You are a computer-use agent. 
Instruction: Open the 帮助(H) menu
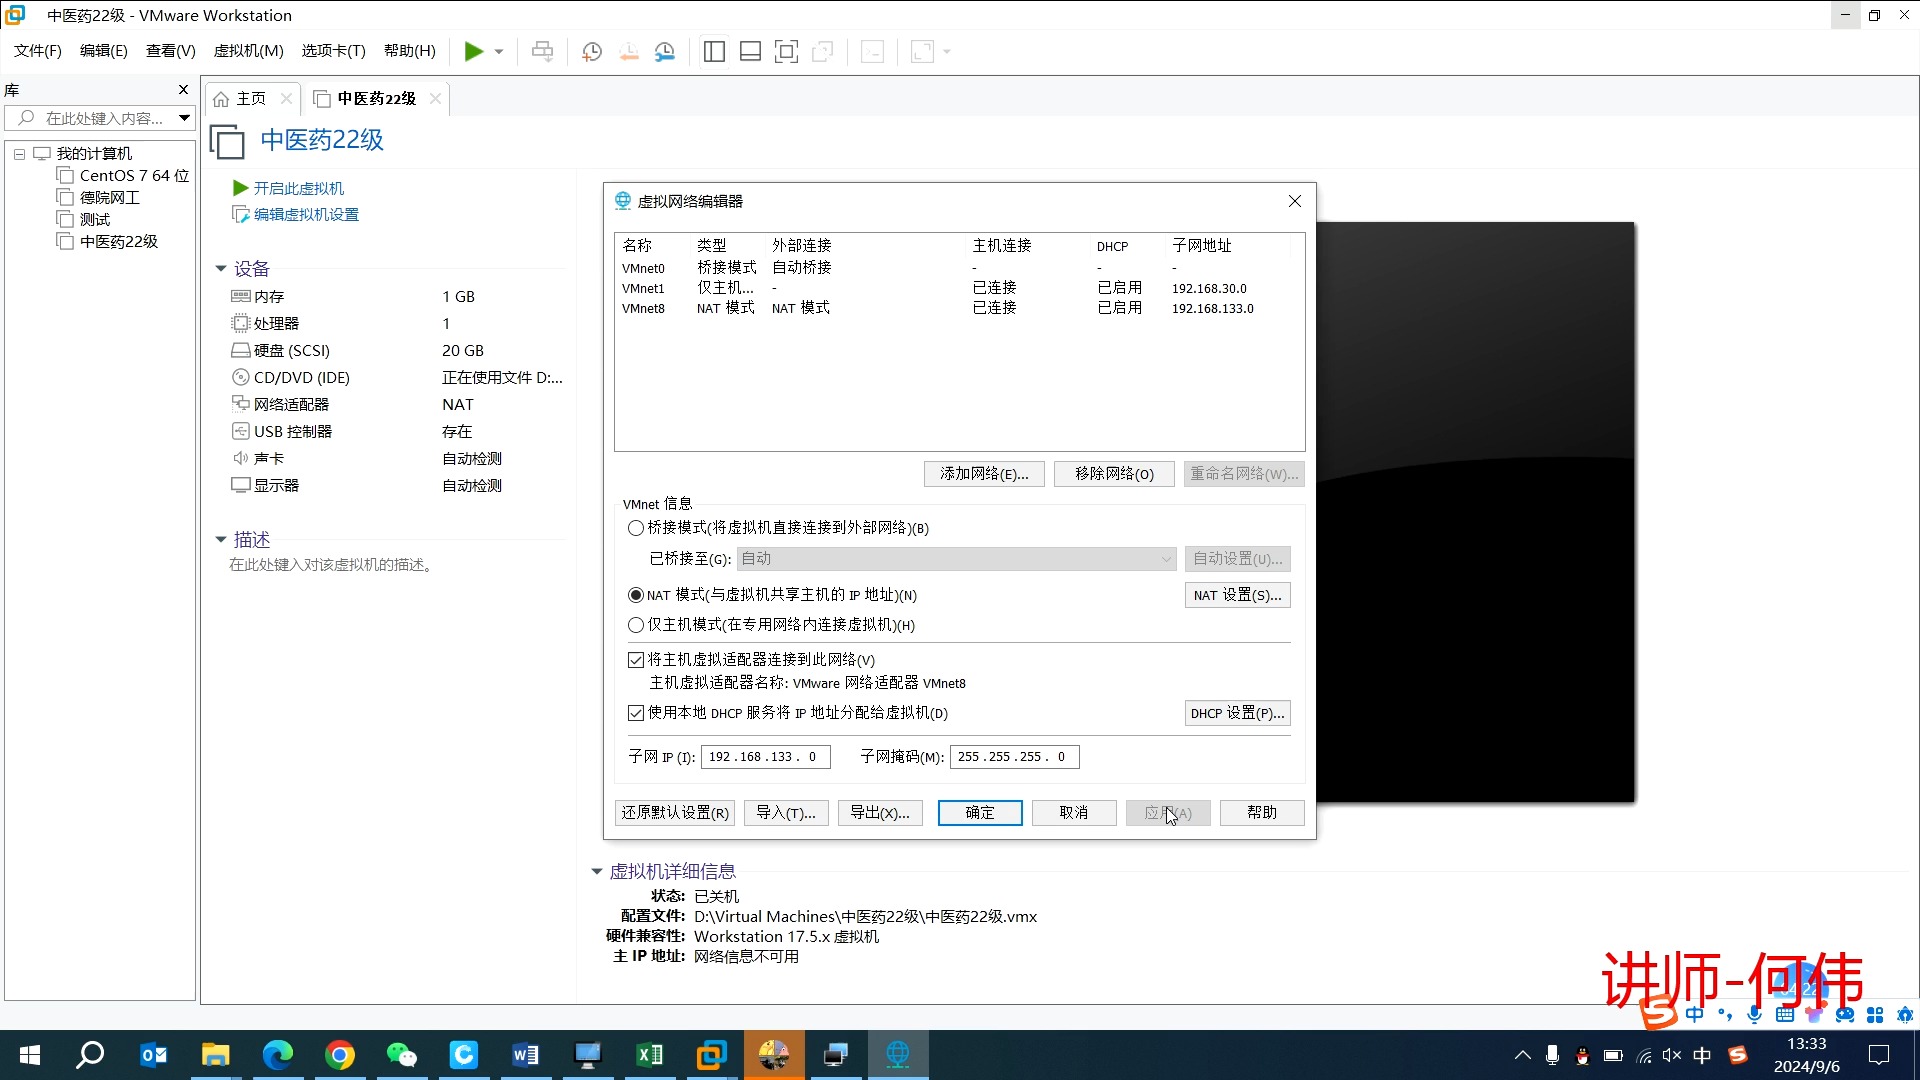coord(410,51)
